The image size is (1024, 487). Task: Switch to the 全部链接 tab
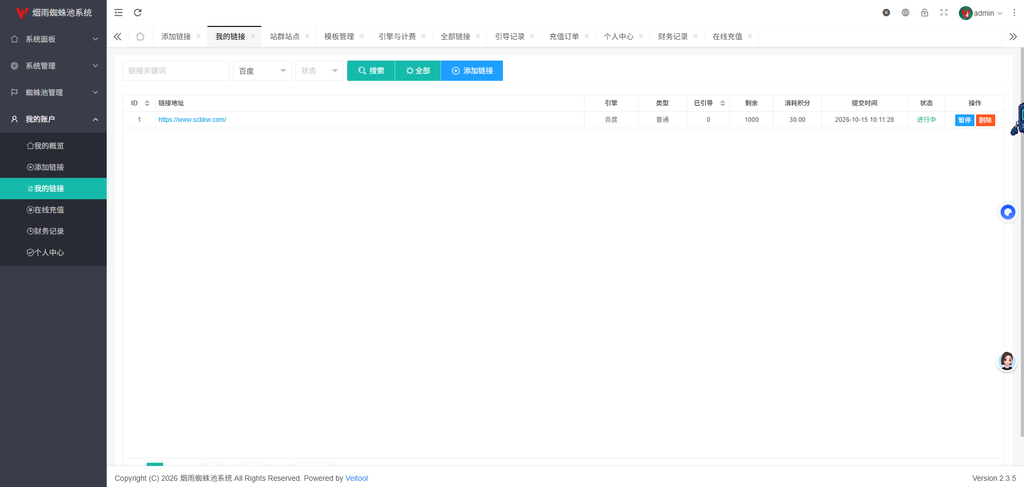tap(455, 37)
